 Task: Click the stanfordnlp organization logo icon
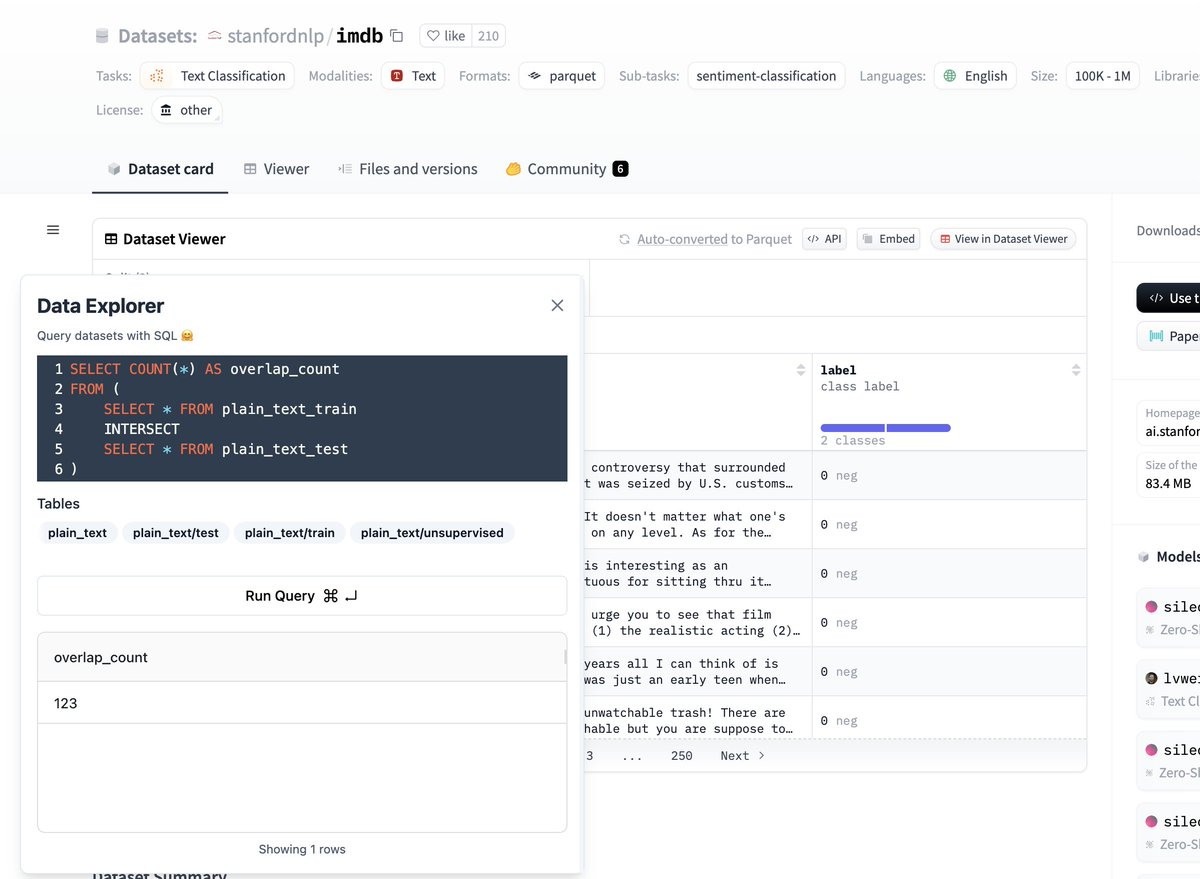coord(214,36)
